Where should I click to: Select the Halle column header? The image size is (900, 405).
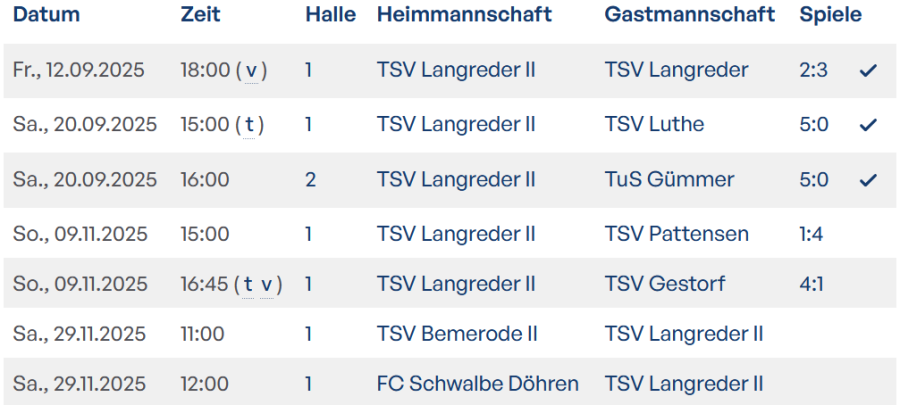click(330, 15)
